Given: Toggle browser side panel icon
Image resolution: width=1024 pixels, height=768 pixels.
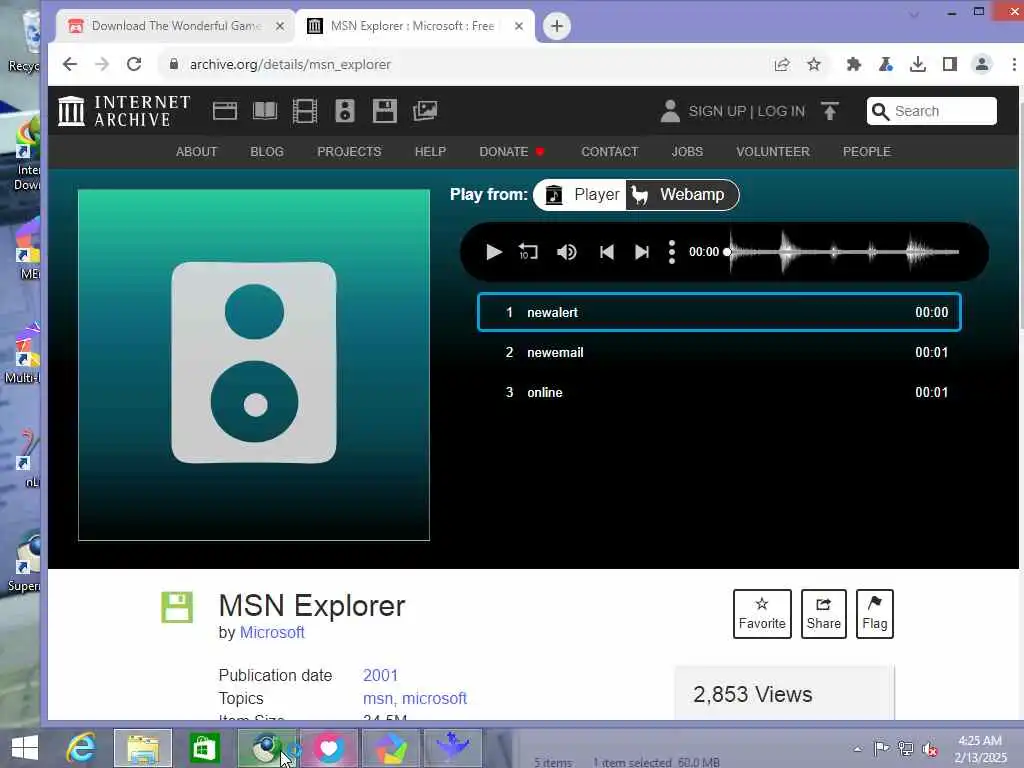Looking at the screenshot, I should [x=950, y=64].
